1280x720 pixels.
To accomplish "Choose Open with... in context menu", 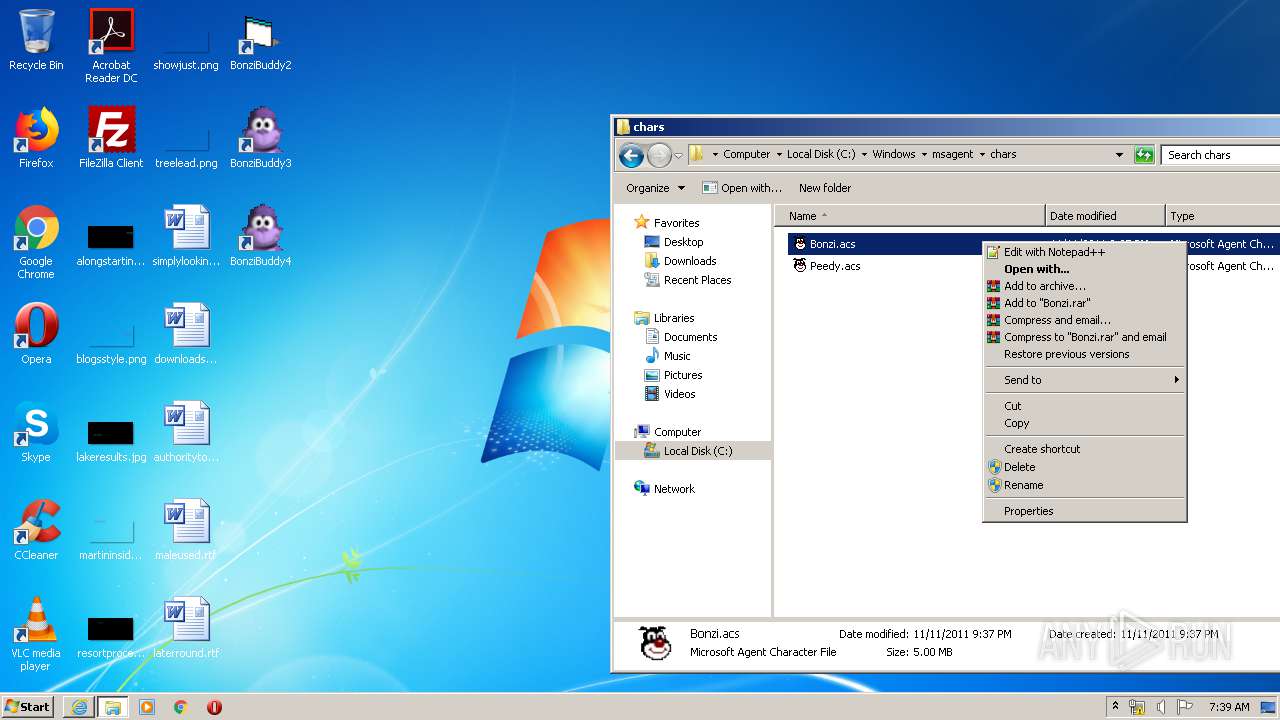I will tap(1085, 269).
